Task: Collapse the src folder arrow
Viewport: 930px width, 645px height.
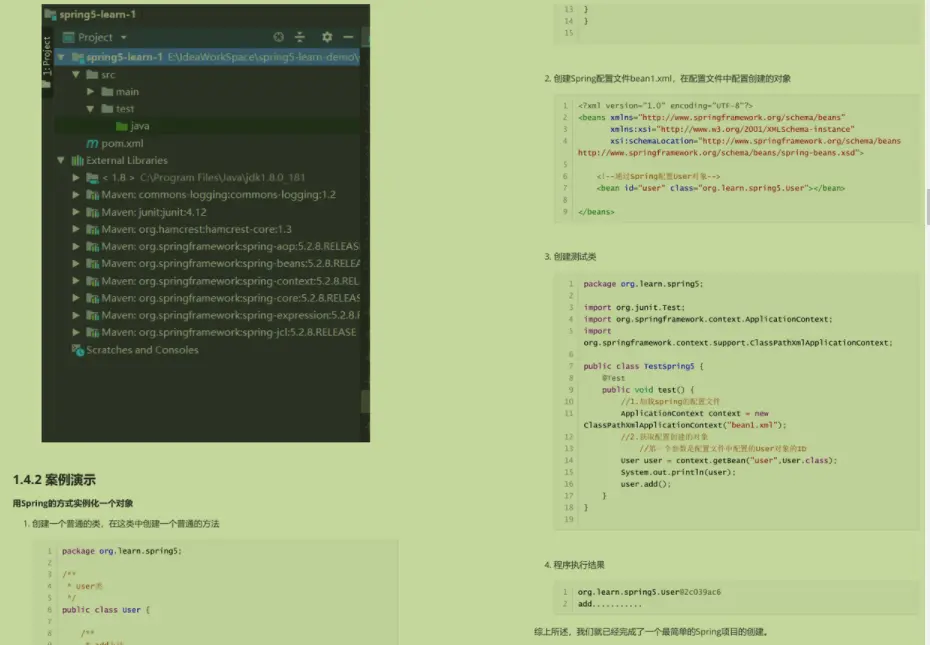Action: (x=76, y=75)
